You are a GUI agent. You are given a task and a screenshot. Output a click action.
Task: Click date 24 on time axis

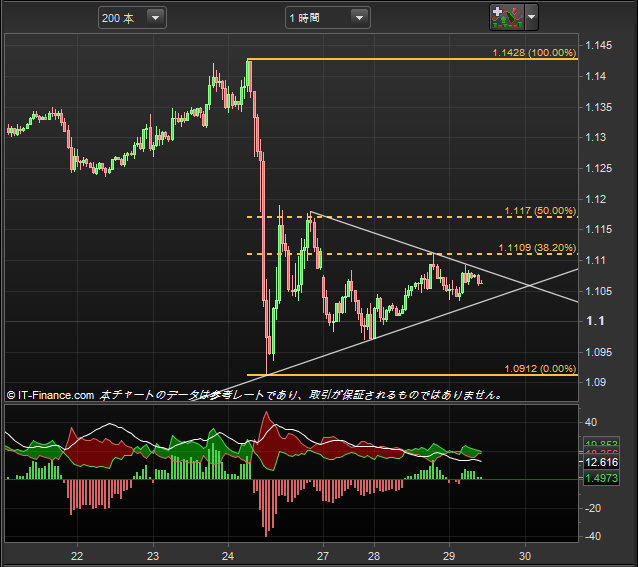click(x=228, y=556)
